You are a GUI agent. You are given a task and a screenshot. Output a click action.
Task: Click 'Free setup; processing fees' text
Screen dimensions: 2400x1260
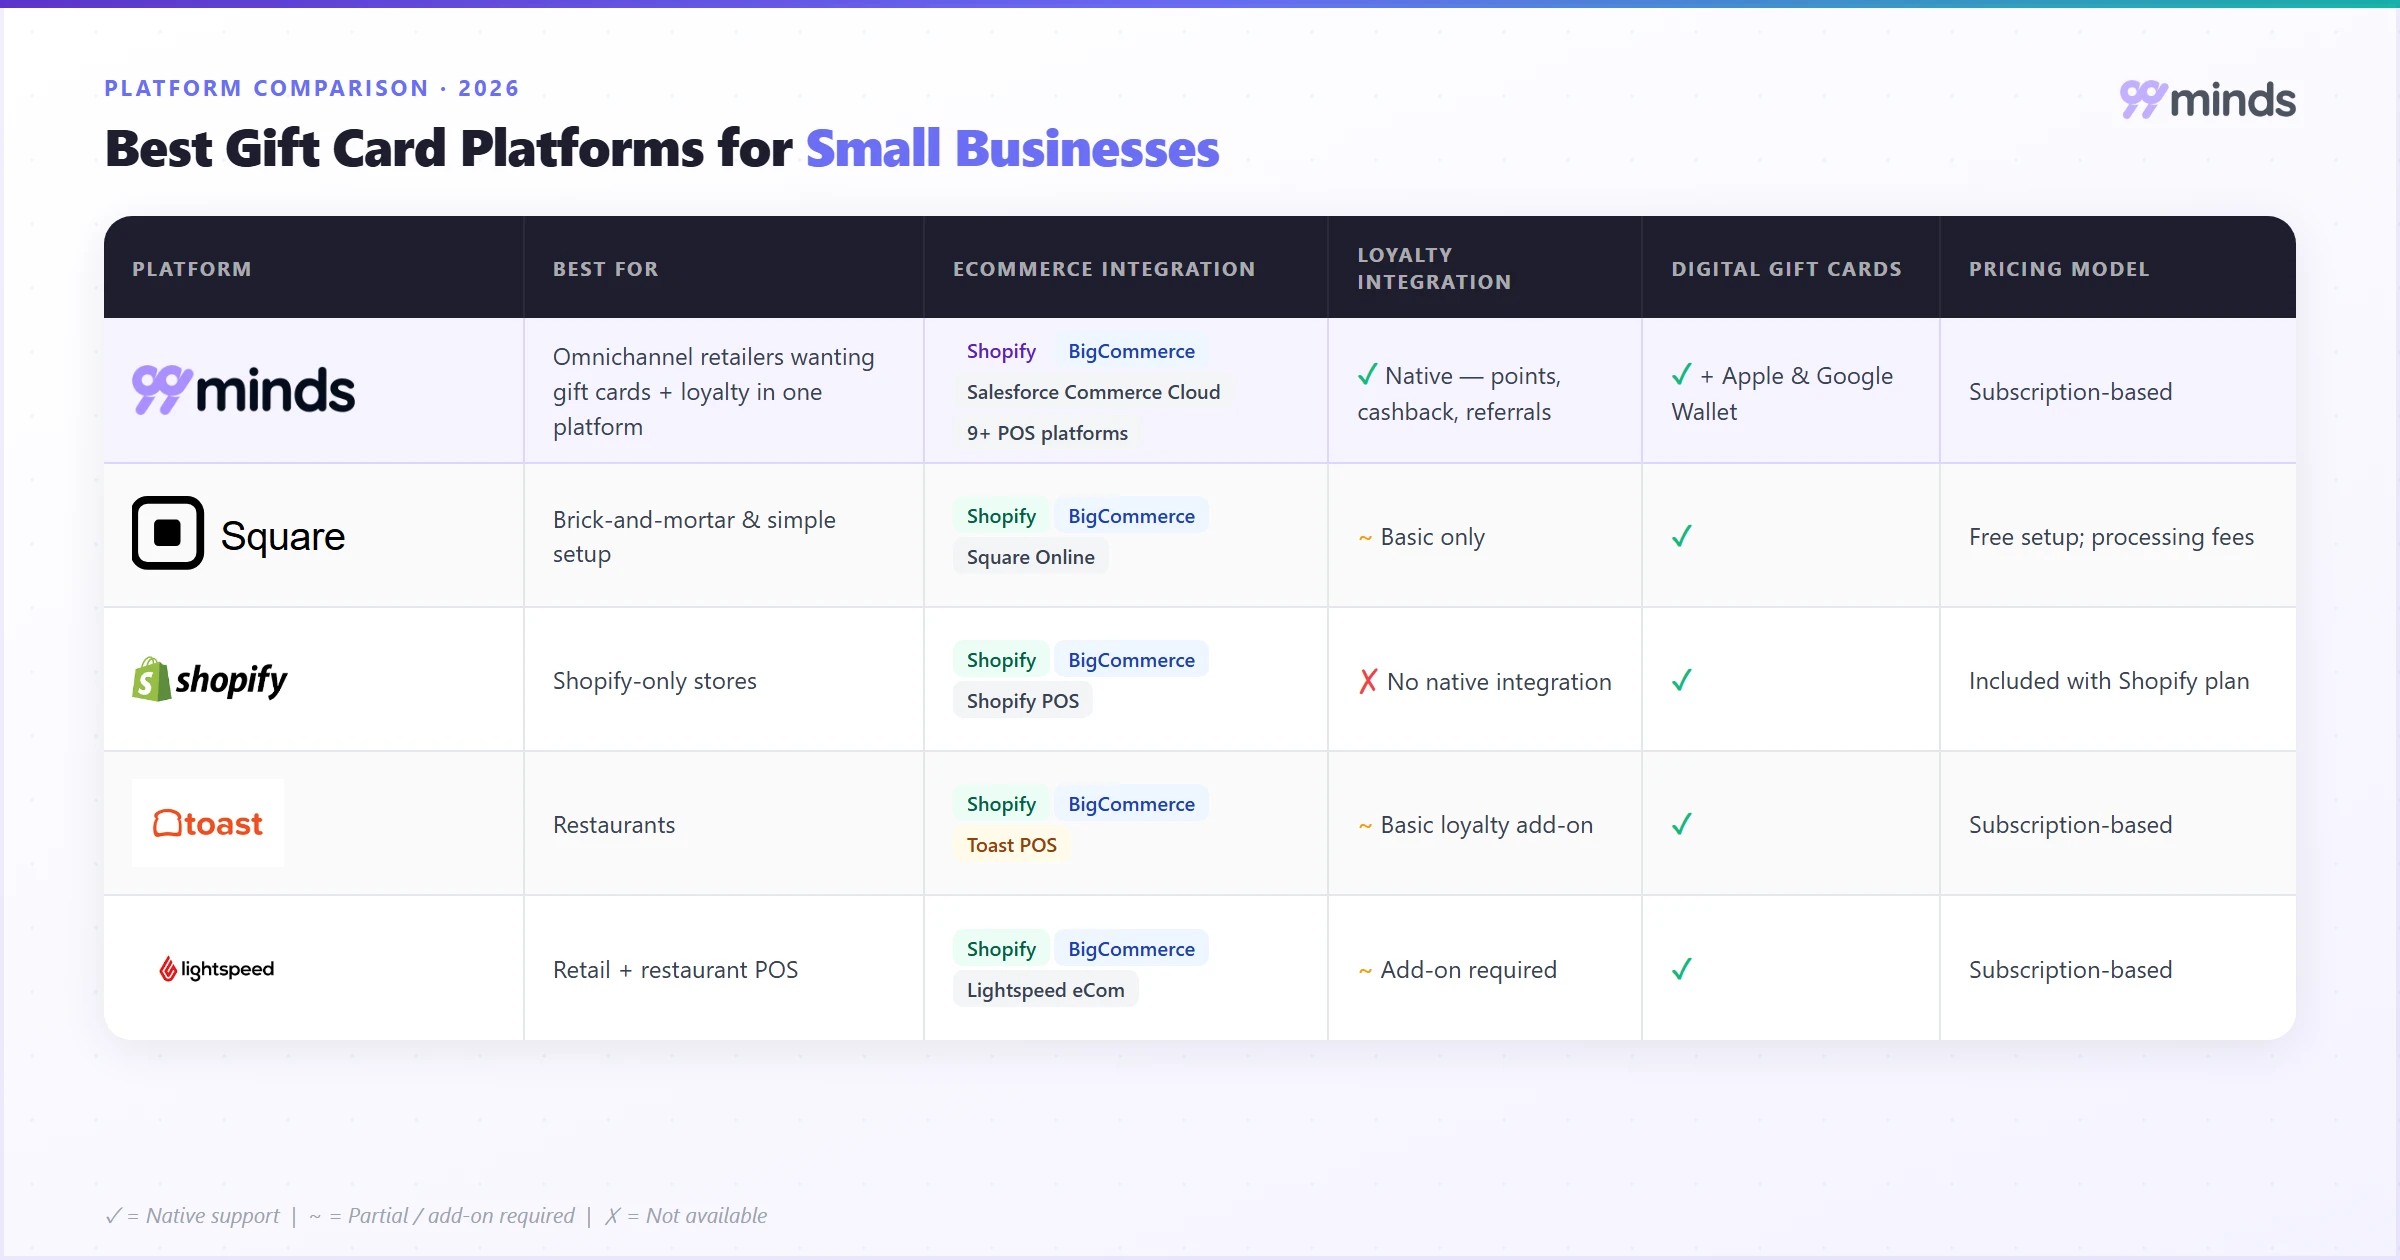pos(2111,537)
